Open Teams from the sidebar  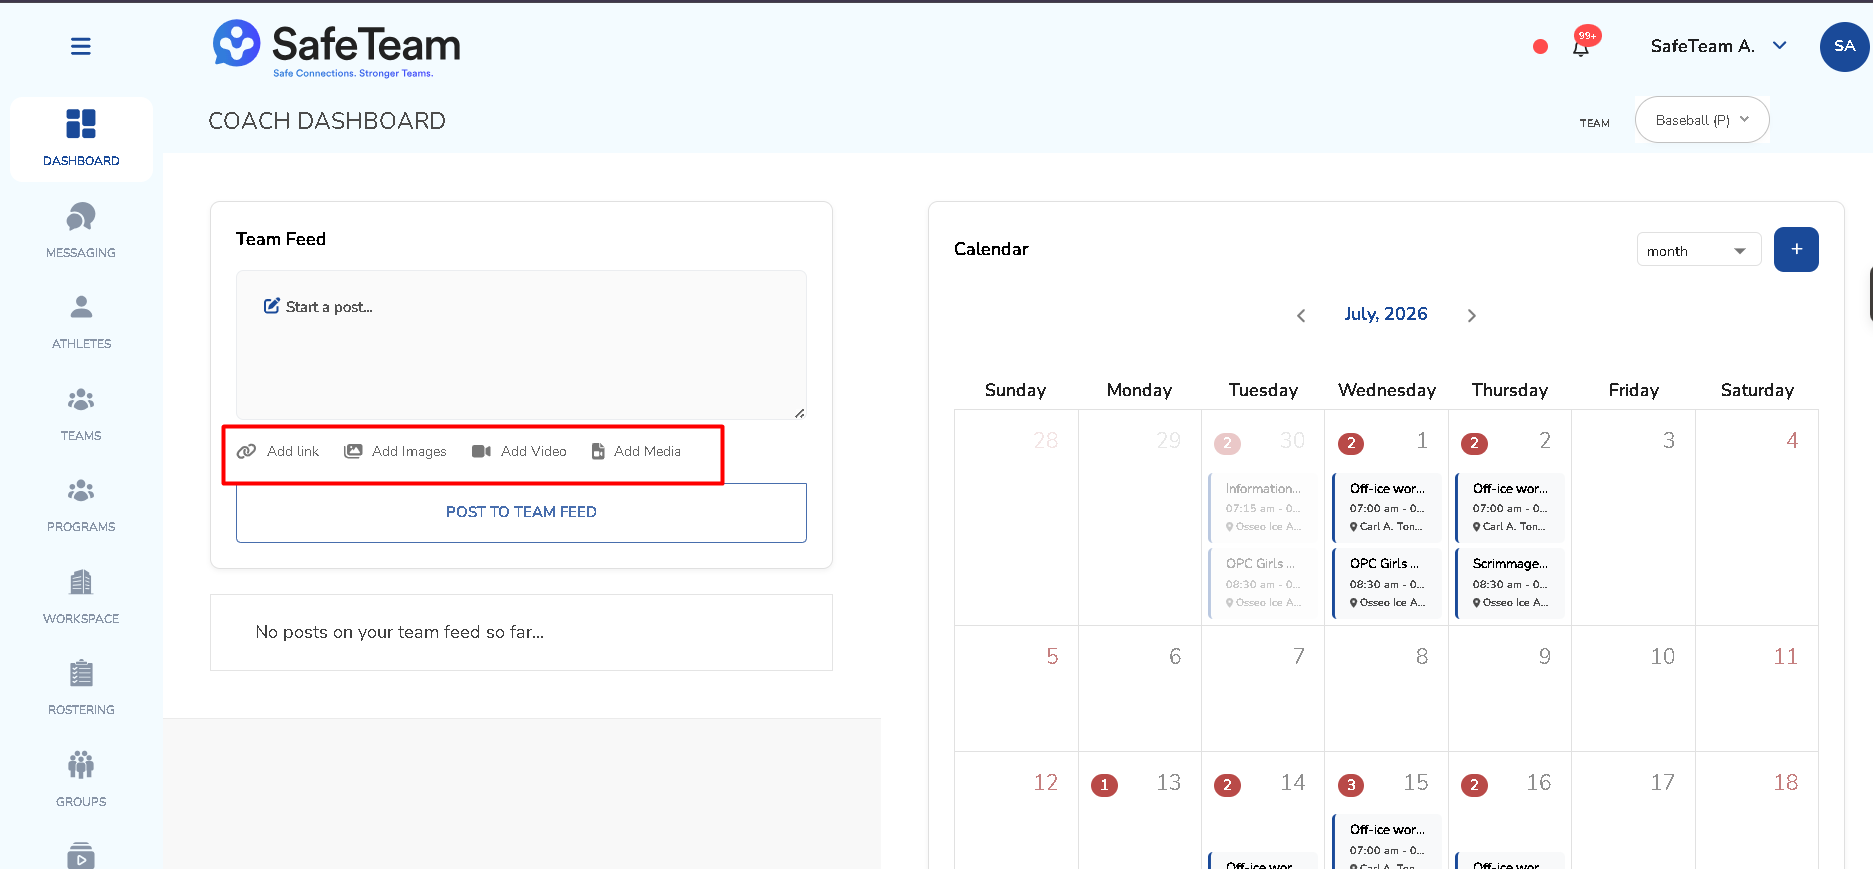pyautogui.click(x=81, y=414)
